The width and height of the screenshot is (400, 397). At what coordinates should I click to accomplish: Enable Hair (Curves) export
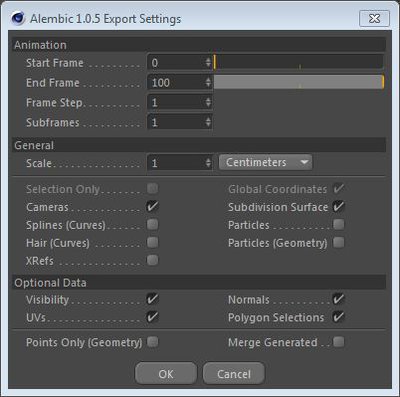tap(153, 242)
